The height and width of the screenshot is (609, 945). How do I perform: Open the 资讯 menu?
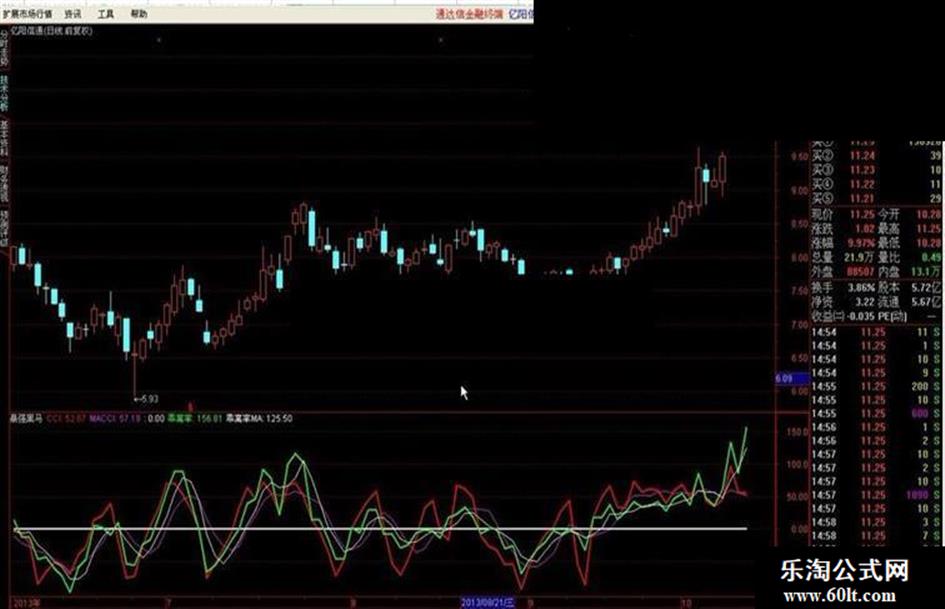[x=73, y=13]
